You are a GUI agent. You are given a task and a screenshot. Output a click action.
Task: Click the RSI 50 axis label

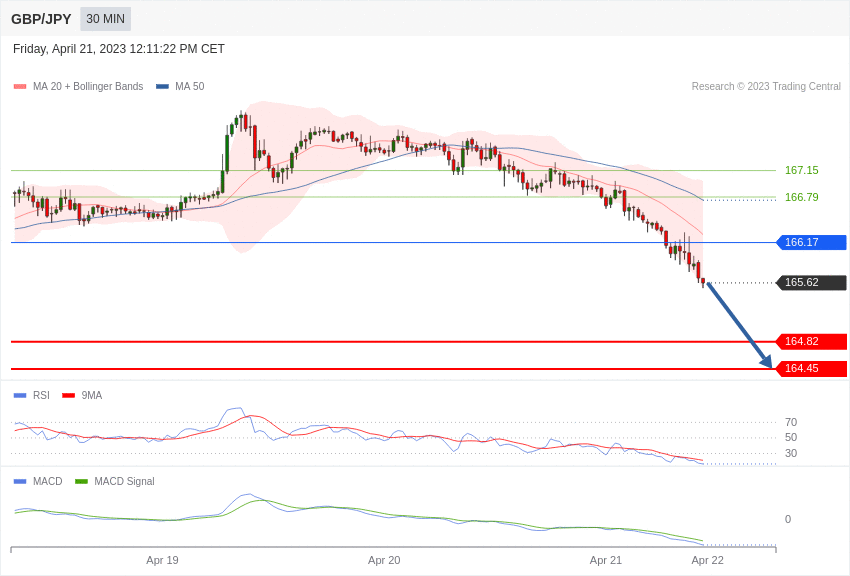click(791, 437)
